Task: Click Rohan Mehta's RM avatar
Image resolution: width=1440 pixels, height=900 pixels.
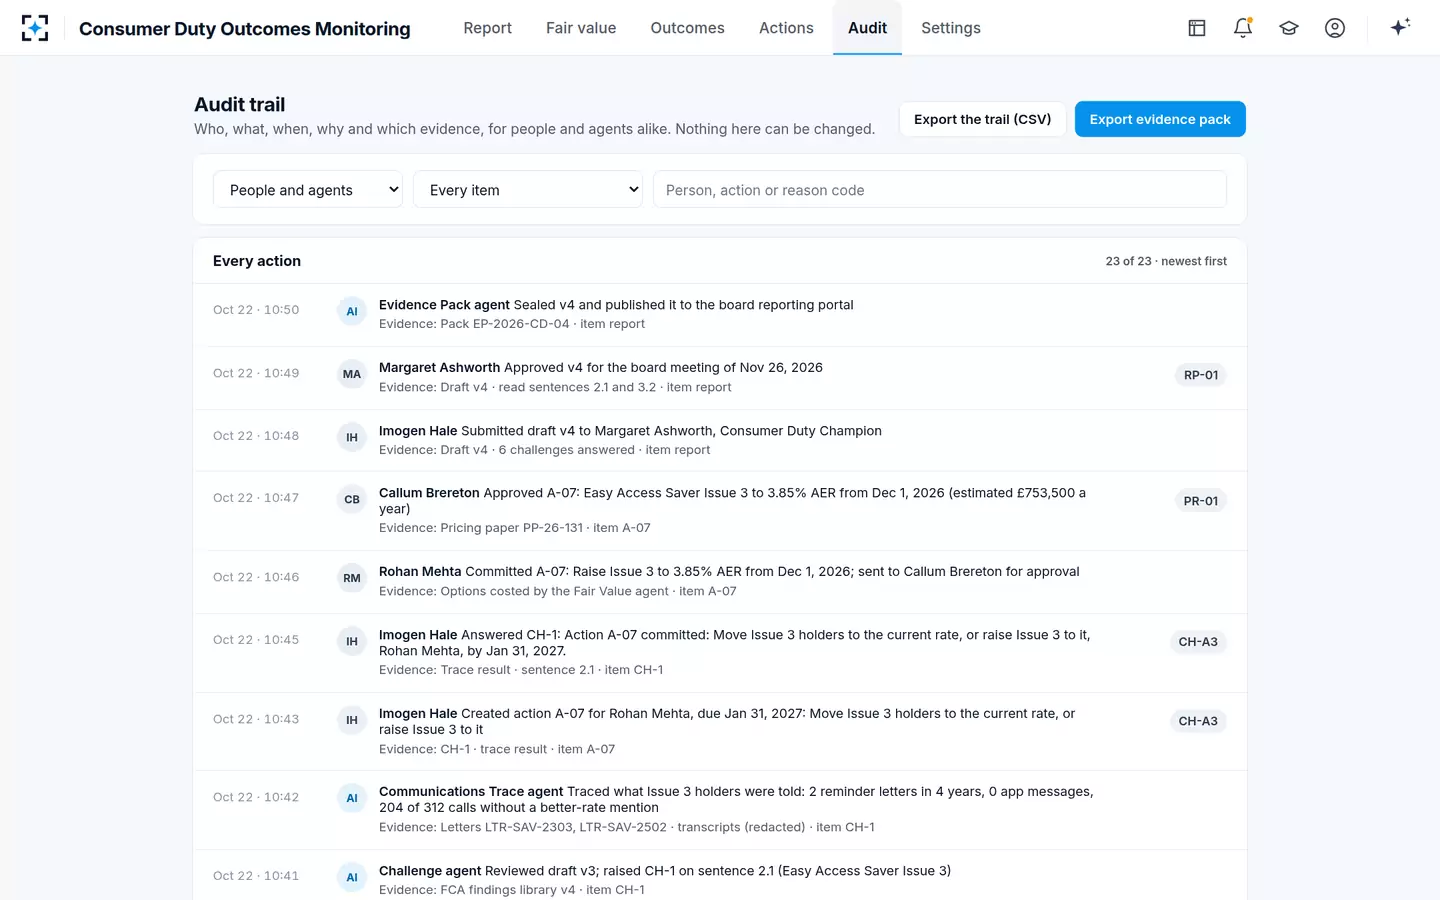Action: (352, 578)
